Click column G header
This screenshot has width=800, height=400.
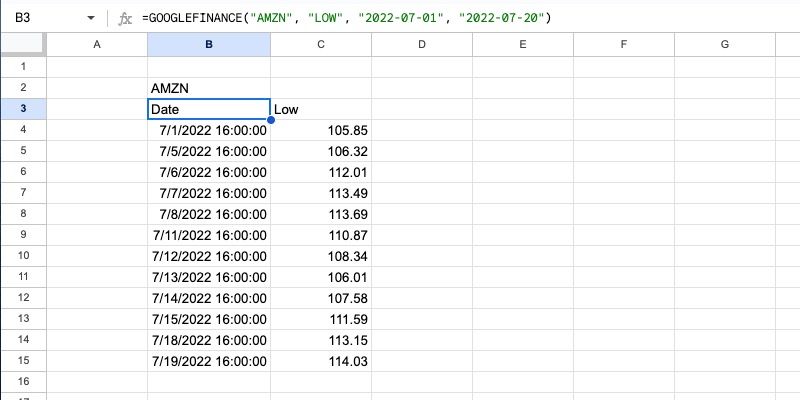coord(724,44)
